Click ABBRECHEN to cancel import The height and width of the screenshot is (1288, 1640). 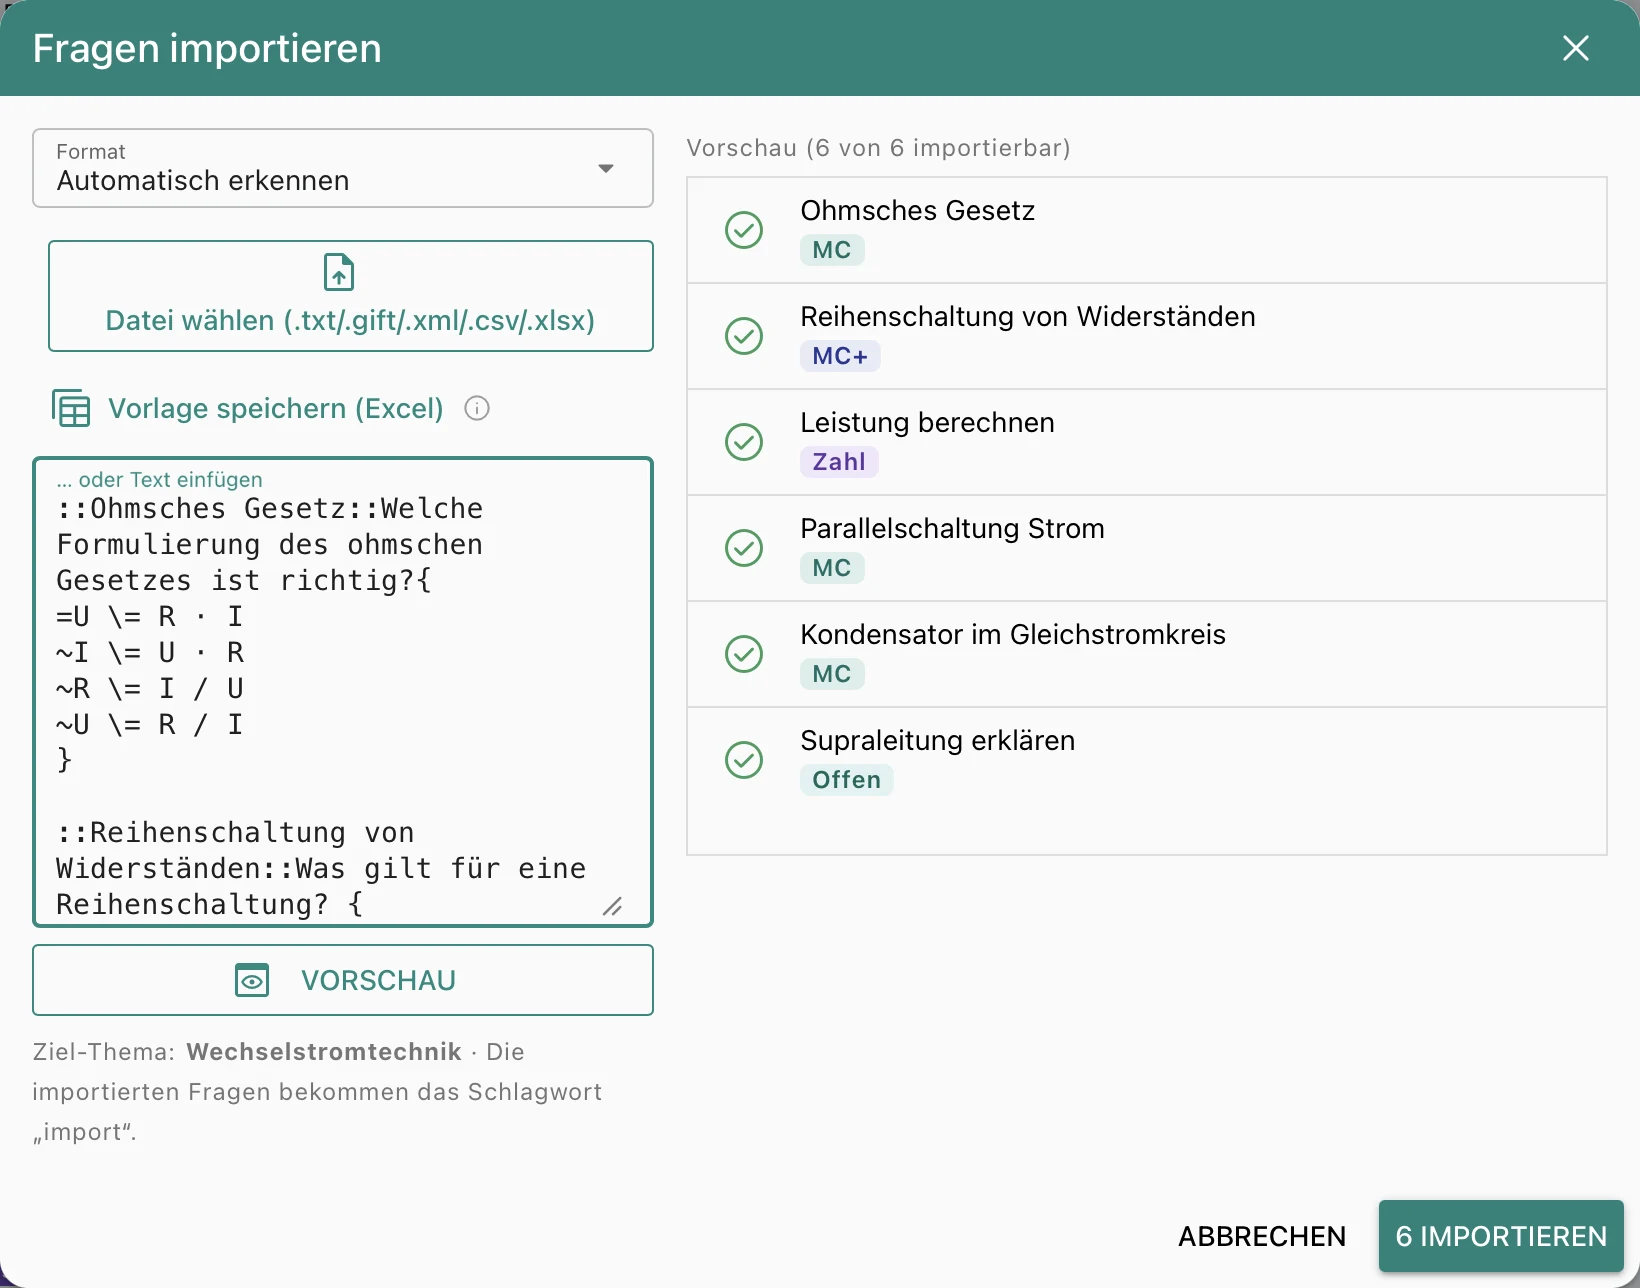coord(1262,1236)
